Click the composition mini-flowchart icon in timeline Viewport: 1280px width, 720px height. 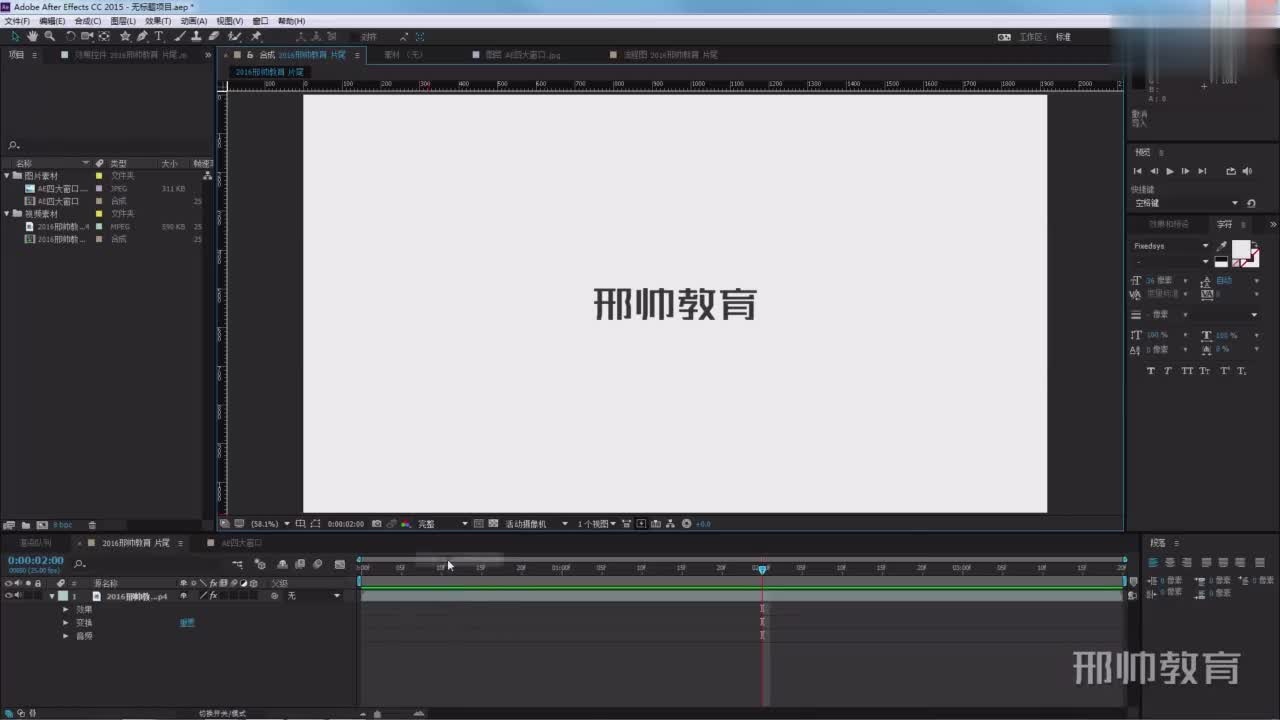point(237,565)
